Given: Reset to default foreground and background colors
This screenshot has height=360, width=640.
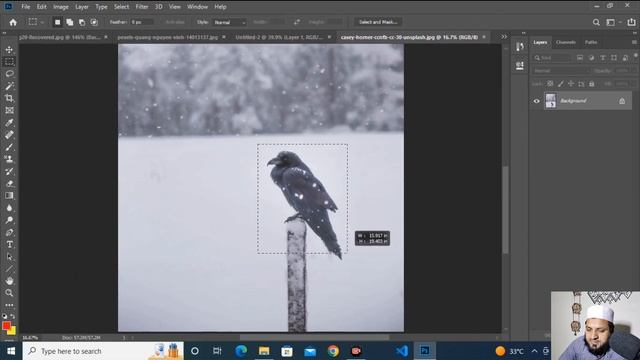Looking at the screenshot, I should [4, 316].
